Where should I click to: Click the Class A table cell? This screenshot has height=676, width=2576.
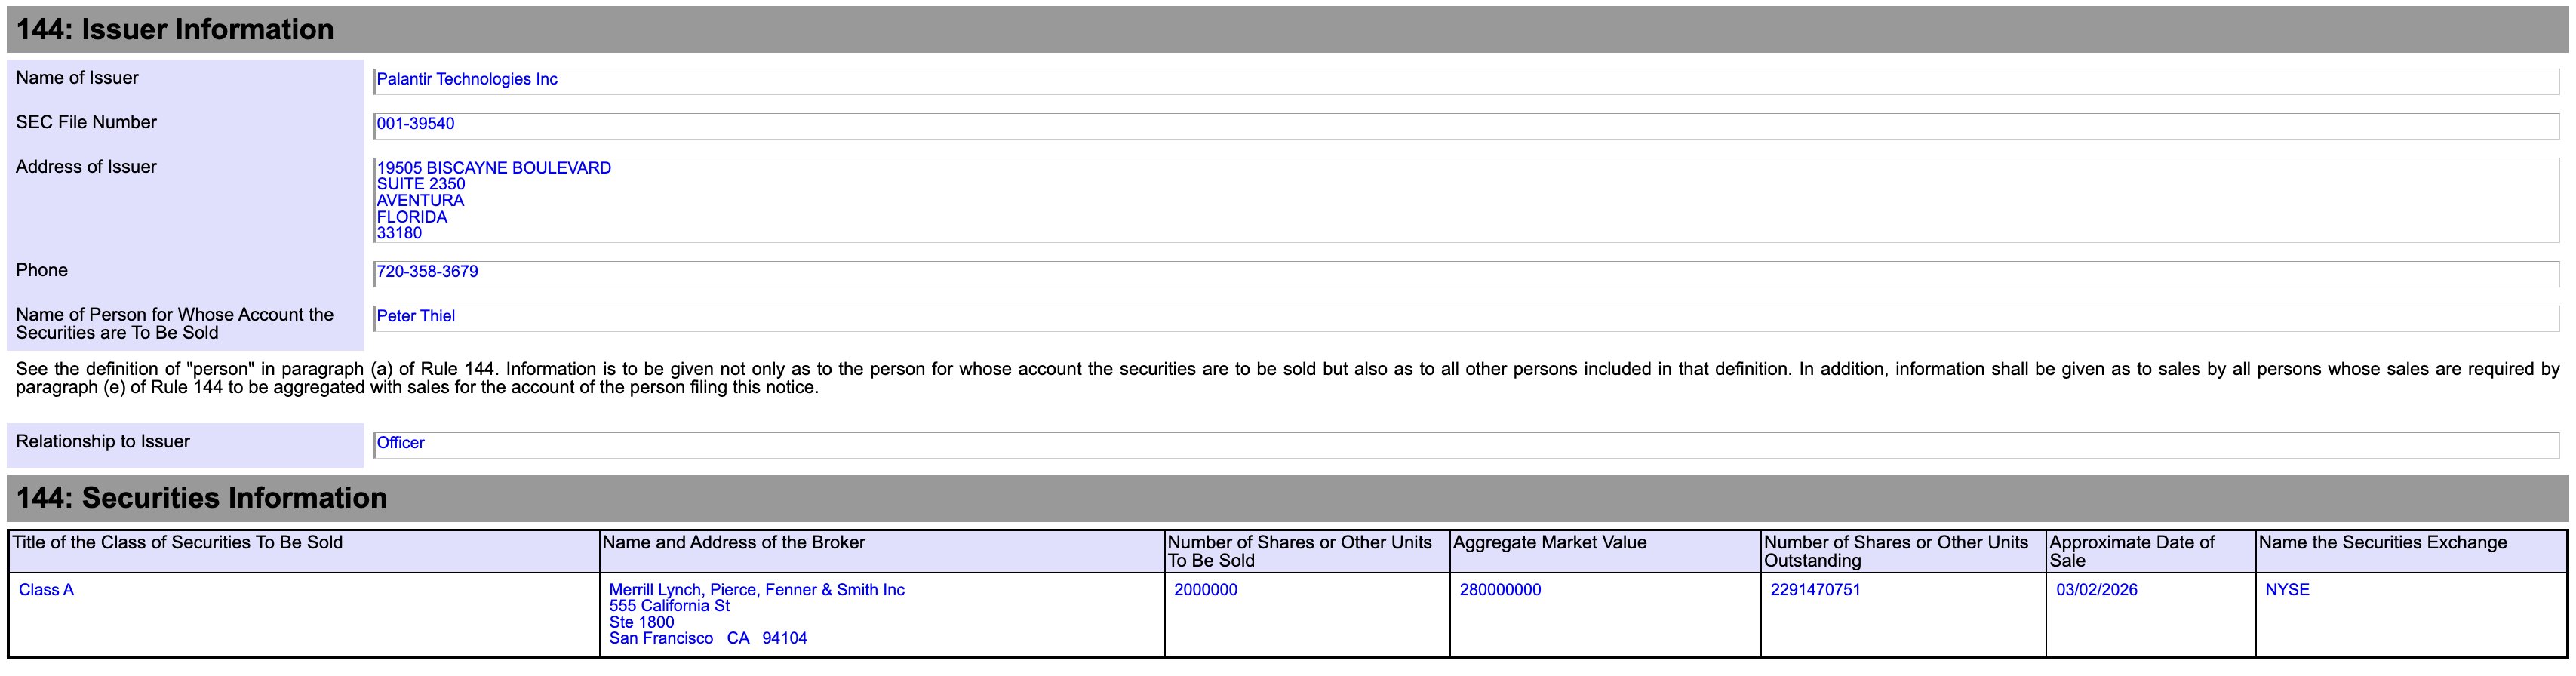point(46,590)
